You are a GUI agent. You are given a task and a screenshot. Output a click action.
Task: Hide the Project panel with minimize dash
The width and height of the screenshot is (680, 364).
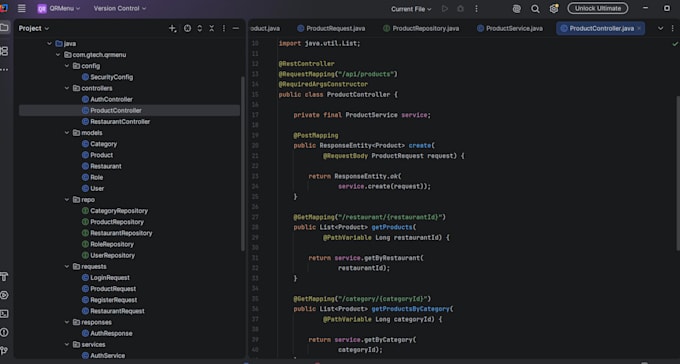pos(235,28)
